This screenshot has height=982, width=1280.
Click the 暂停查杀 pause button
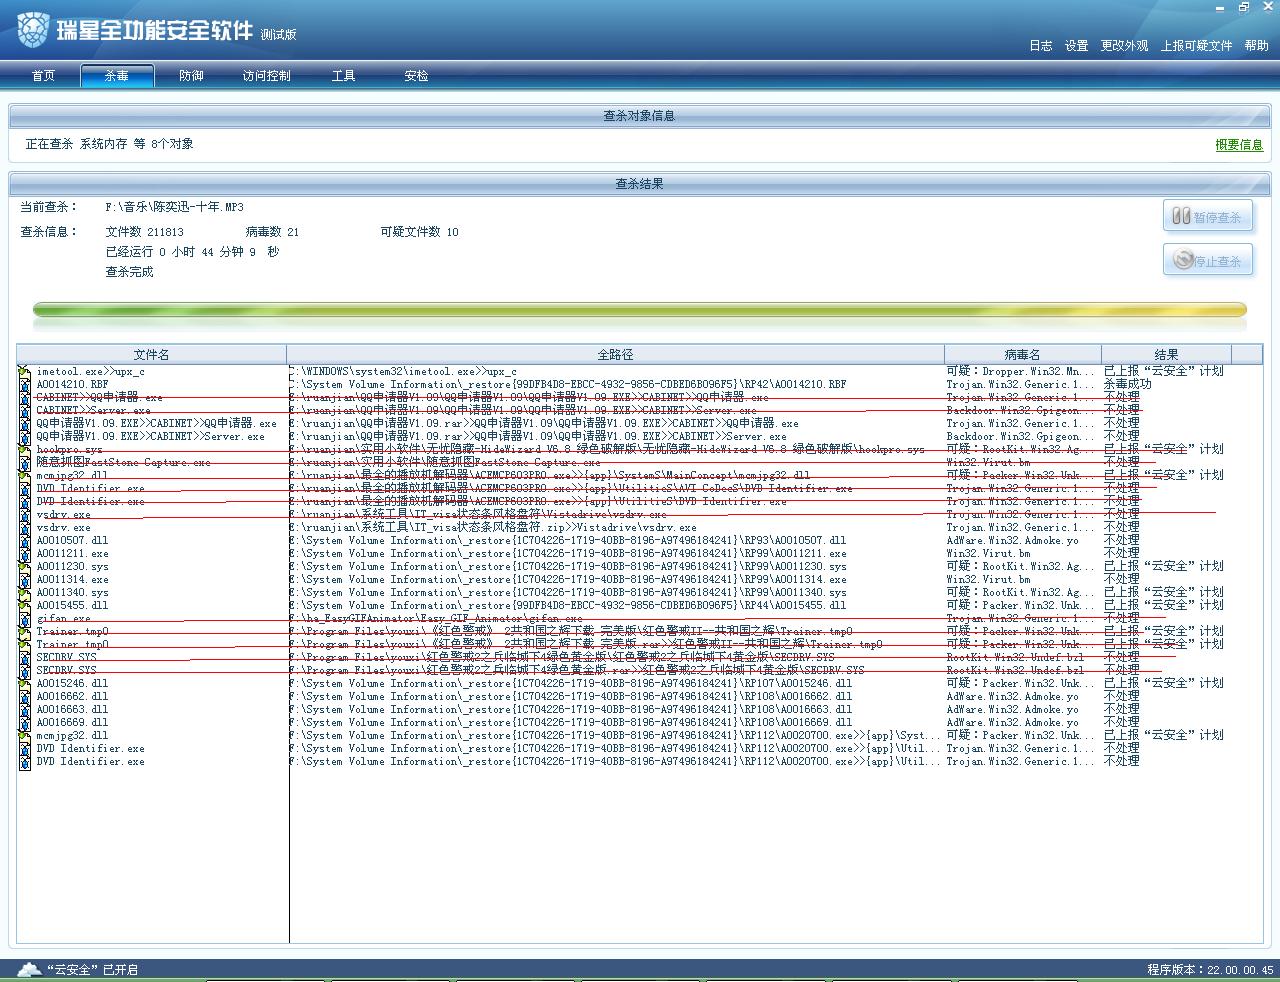pyautogui.click(x=1207, y=217)
